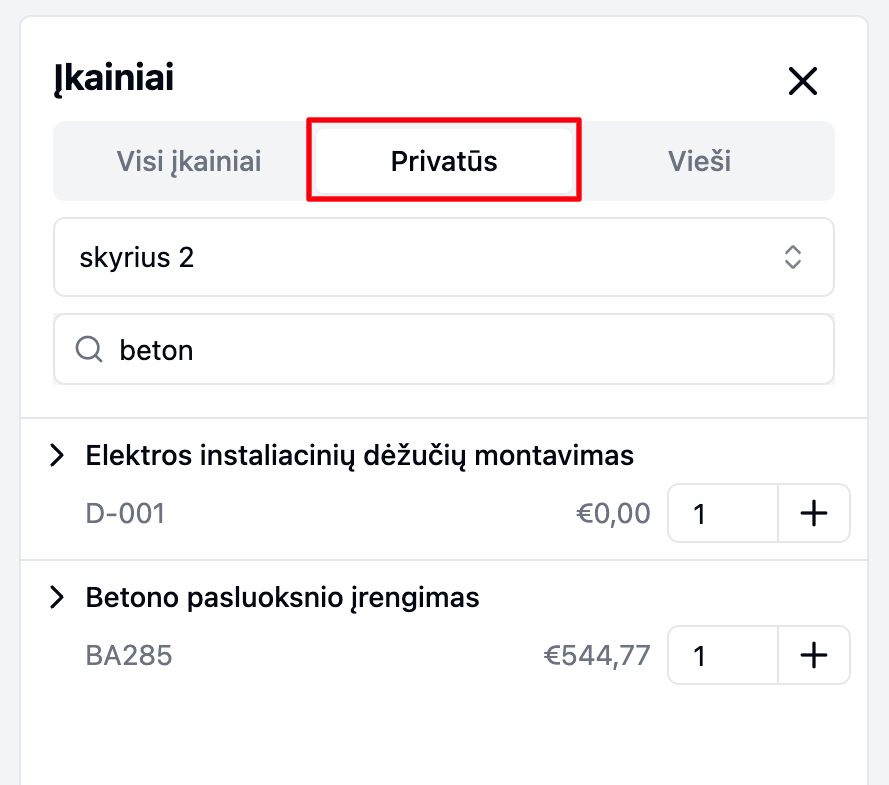Image resolution: width=889 pixels, height=785 pixels.
Task: Click the €0,00 price
Action: pyautogui.click(x=613, y=514)
